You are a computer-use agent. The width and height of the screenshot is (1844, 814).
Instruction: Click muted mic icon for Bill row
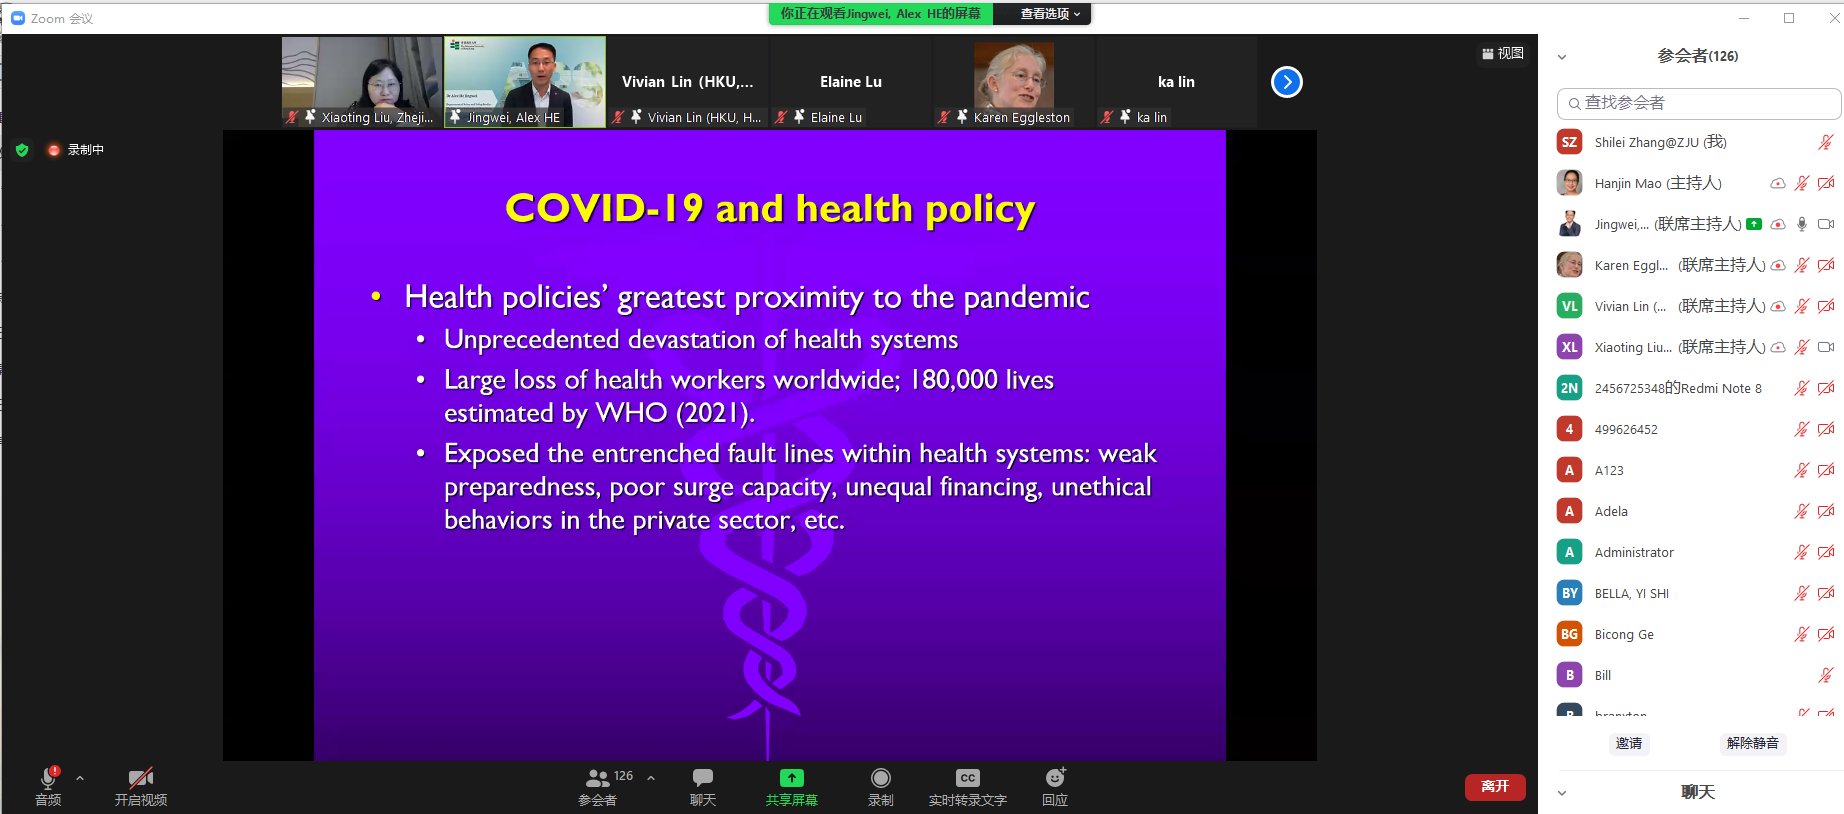click(1826, 675)
